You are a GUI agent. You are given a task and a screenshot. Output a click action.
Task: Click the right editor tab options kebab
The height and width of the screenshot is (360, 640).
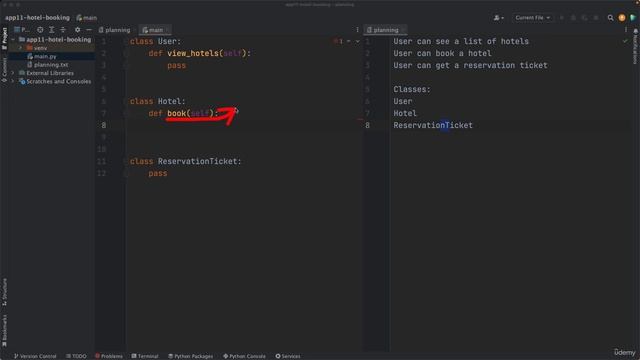pyautogui.click(x=626, y=30)
